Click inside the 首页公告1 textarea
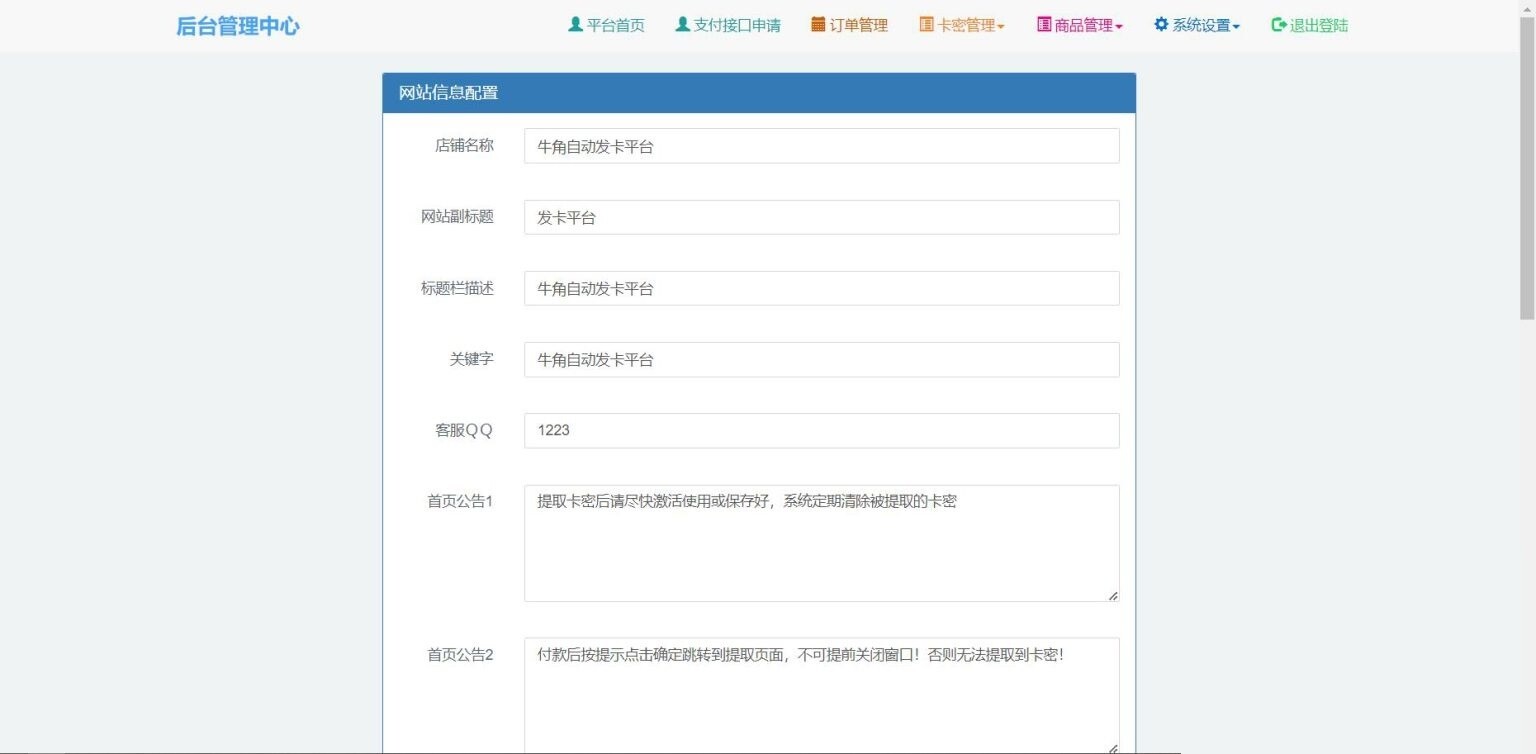The height and width of the screenshot is (754, 1536). (821, 543)
